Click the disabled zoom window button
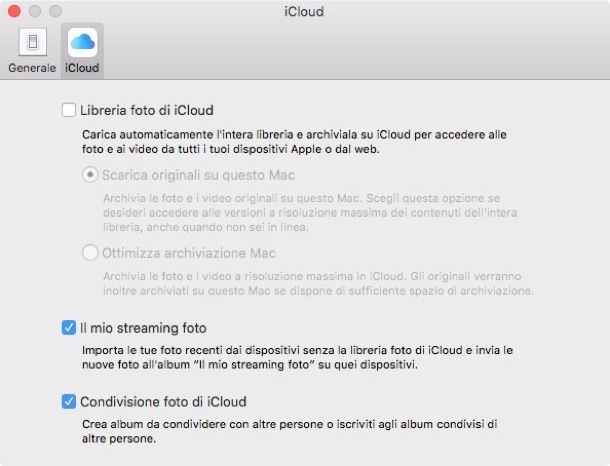 click(x=53, y=12)
